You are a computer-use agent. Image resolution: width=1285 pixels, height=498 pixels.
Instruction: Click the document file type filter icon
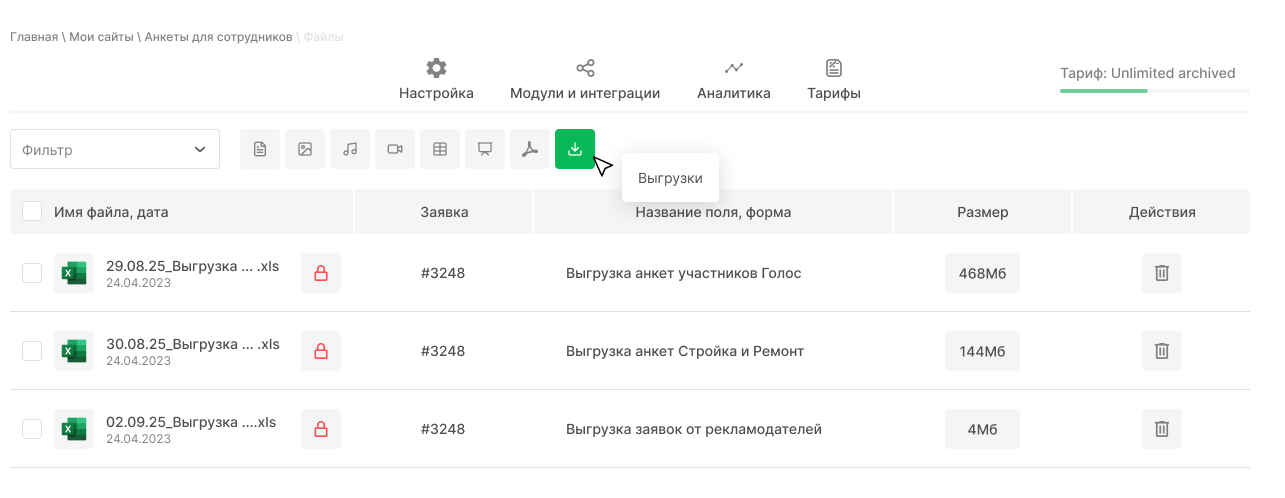[x=260, y=149]
